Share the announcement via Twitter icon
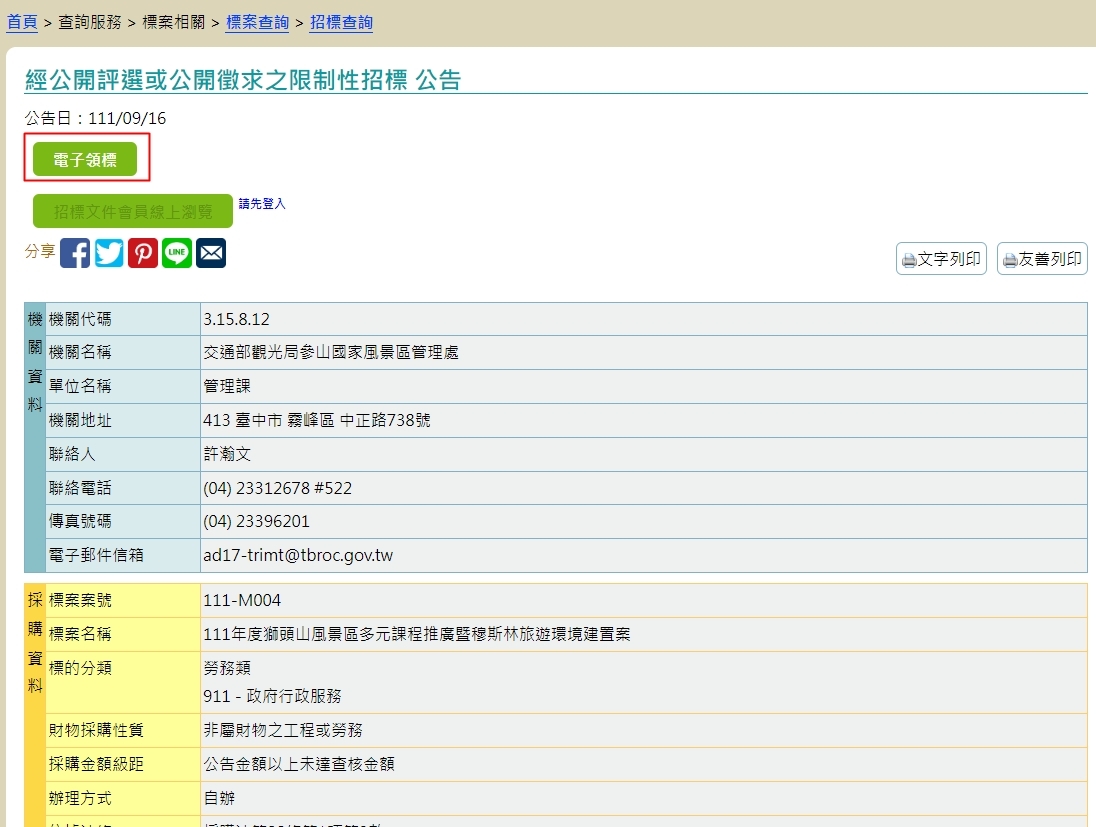 point(109,253)
